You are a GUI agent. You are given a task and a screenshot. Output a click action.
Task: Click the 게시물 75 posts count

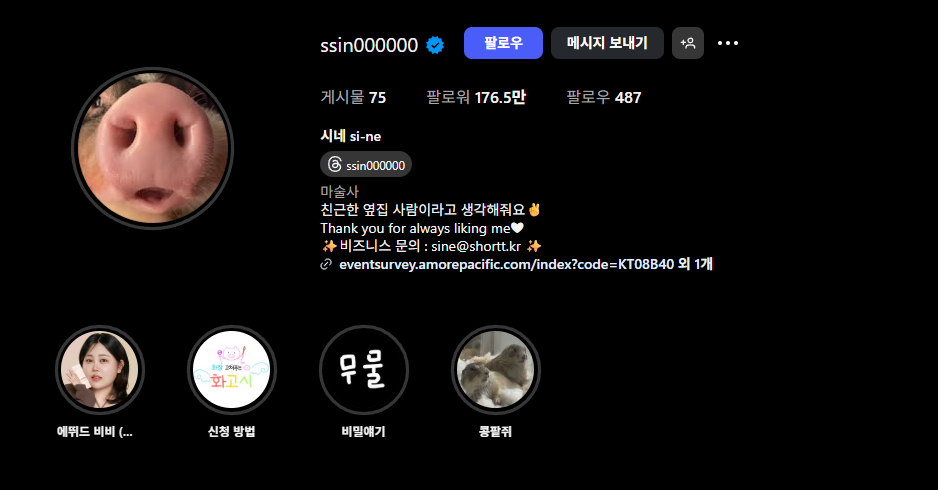coord(353,98)
